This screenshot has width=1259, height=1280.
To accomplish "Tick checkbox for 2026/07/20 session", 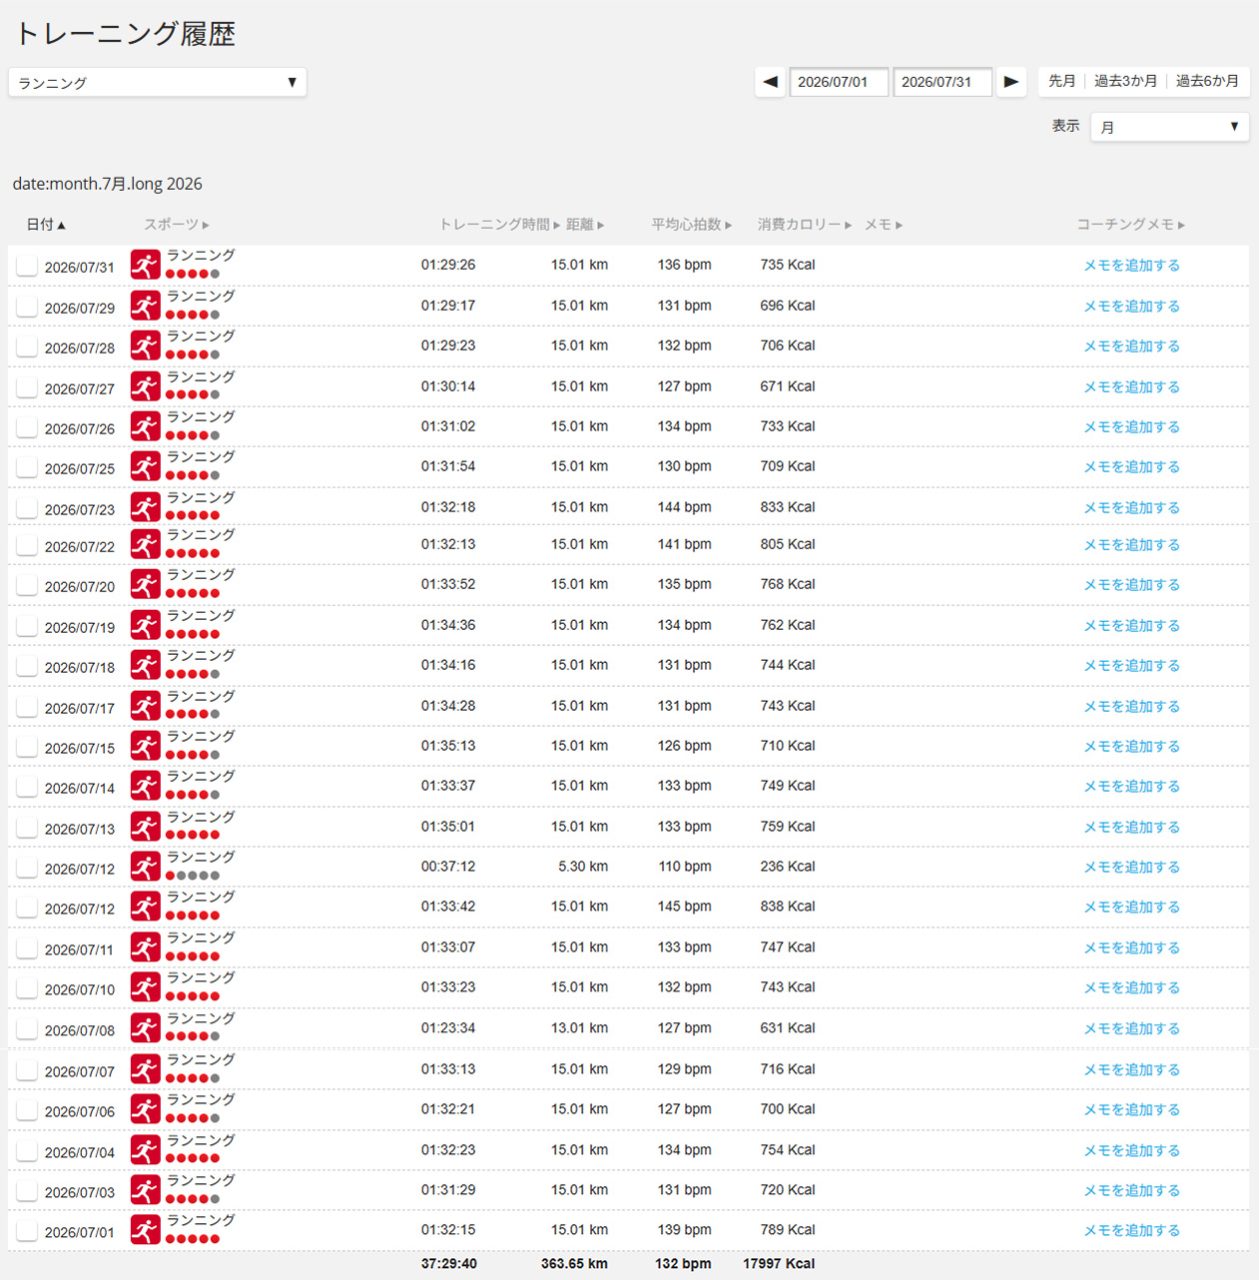I will [x=27, y=586].
